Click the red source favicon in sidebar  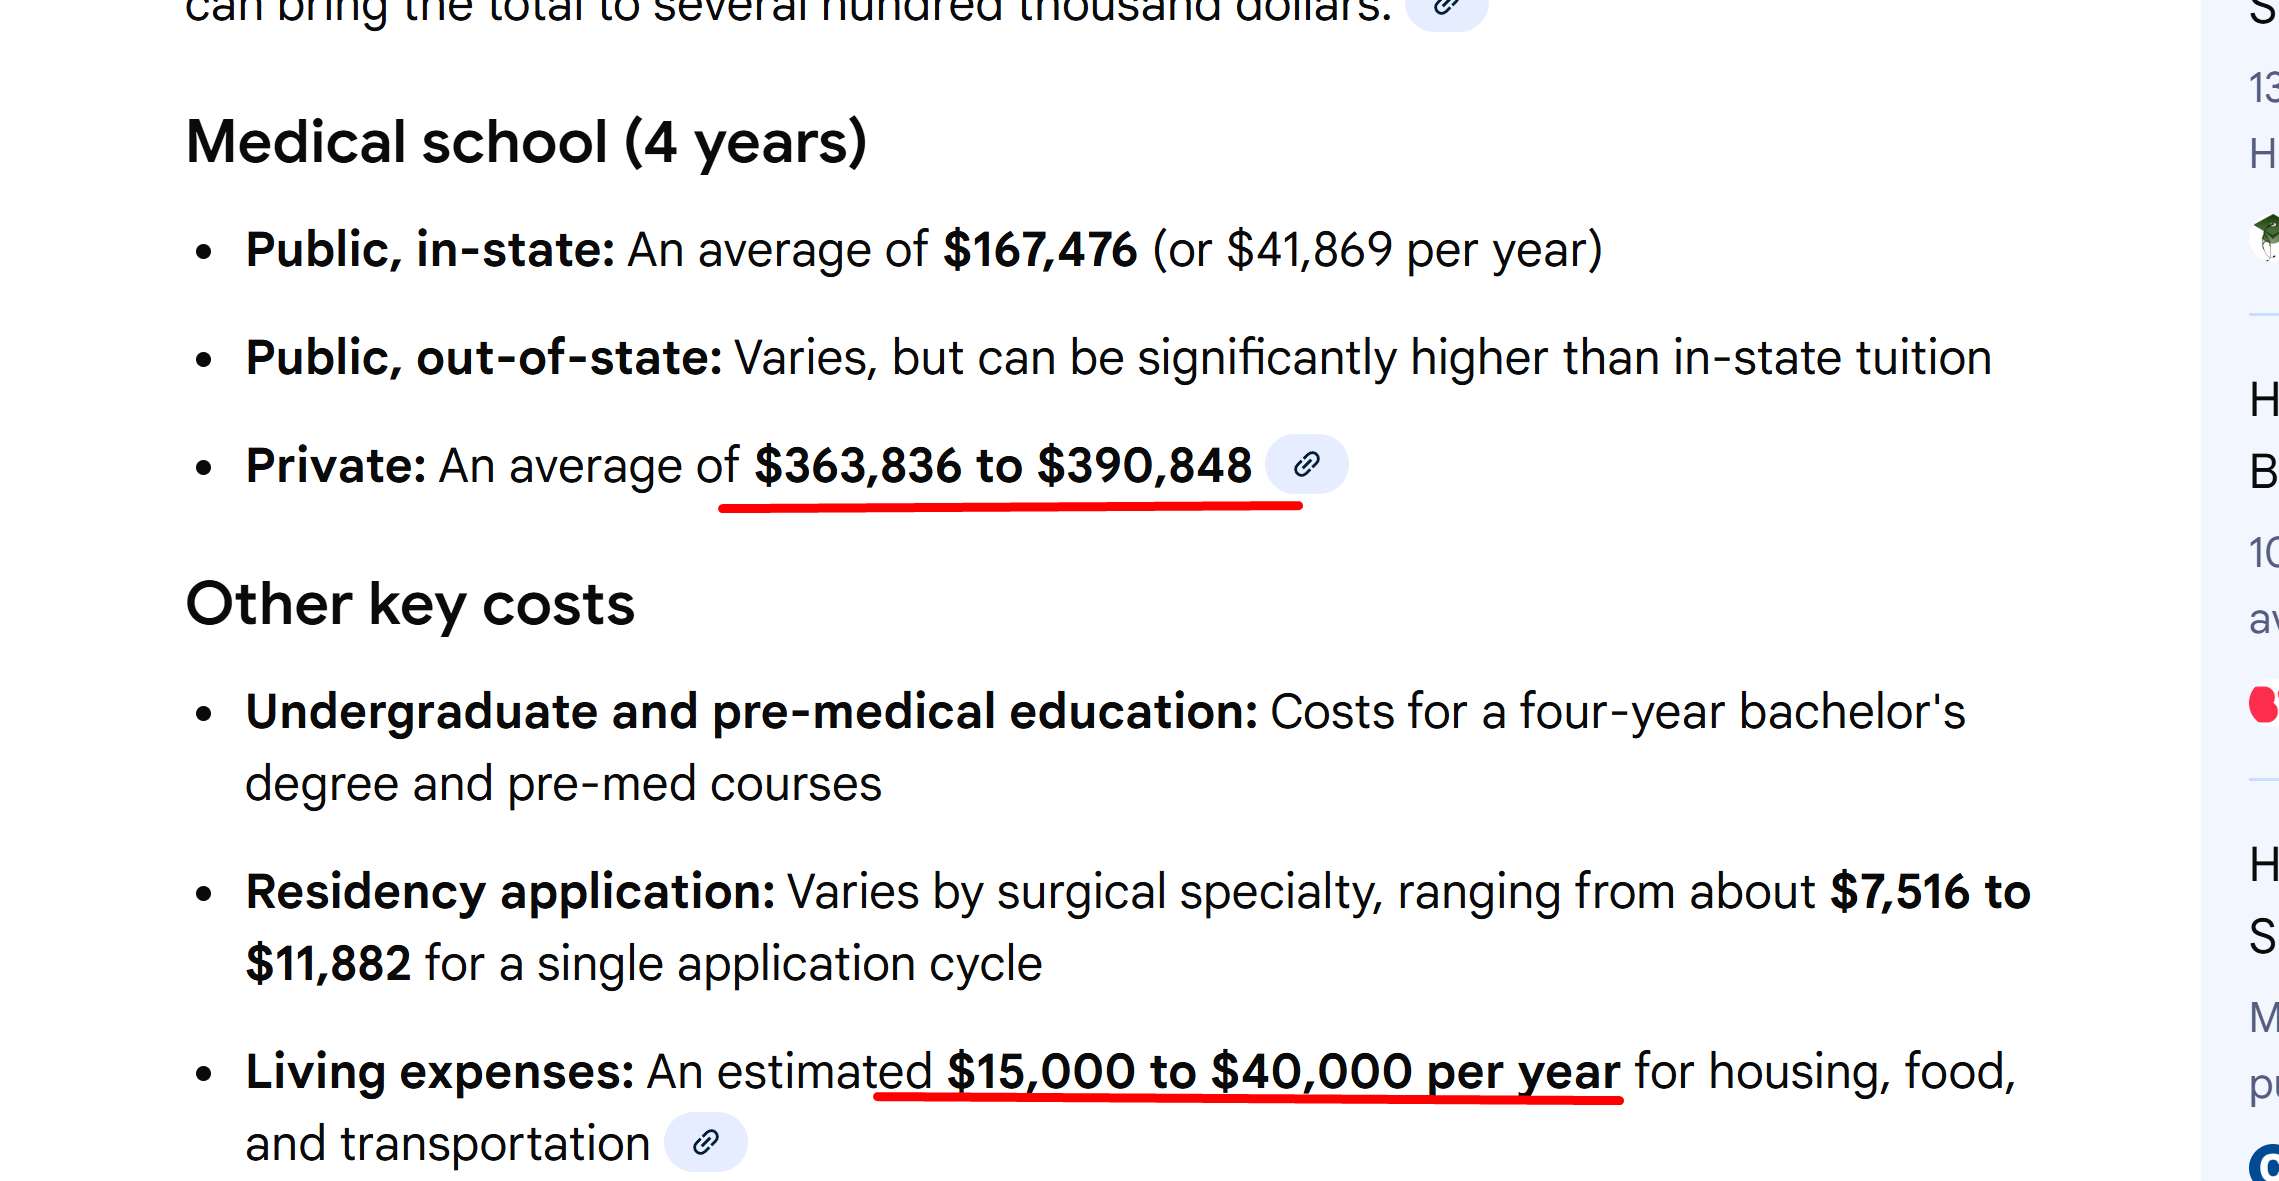2264,704
